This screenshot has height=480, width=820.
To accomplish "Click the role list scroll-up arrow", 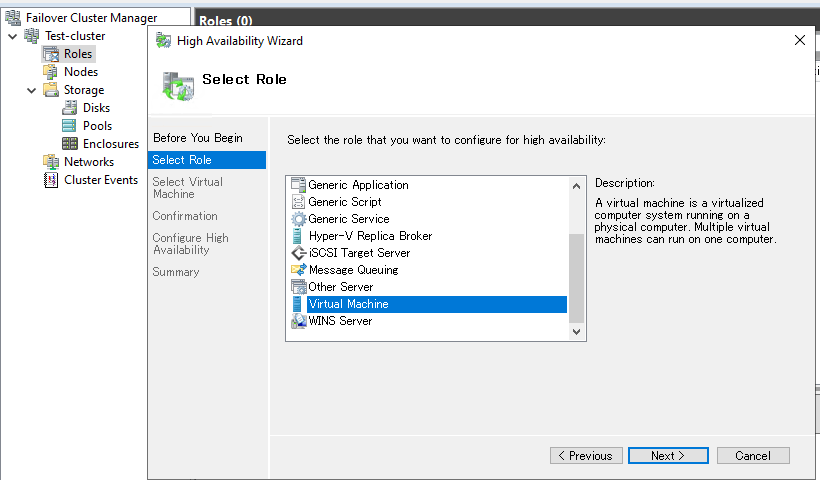I will (x=576, y=186).
